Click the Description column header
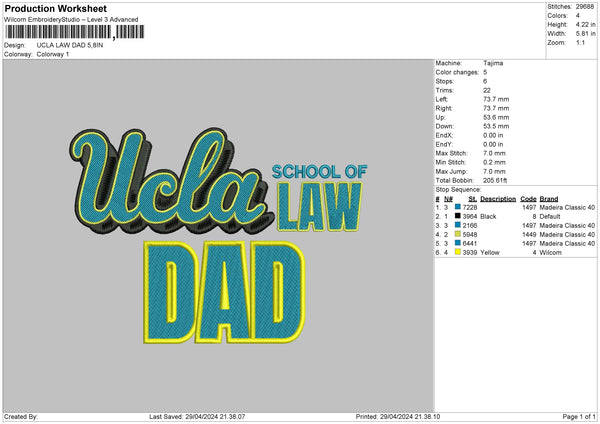600x424 pixels. (x=498, y=199)
